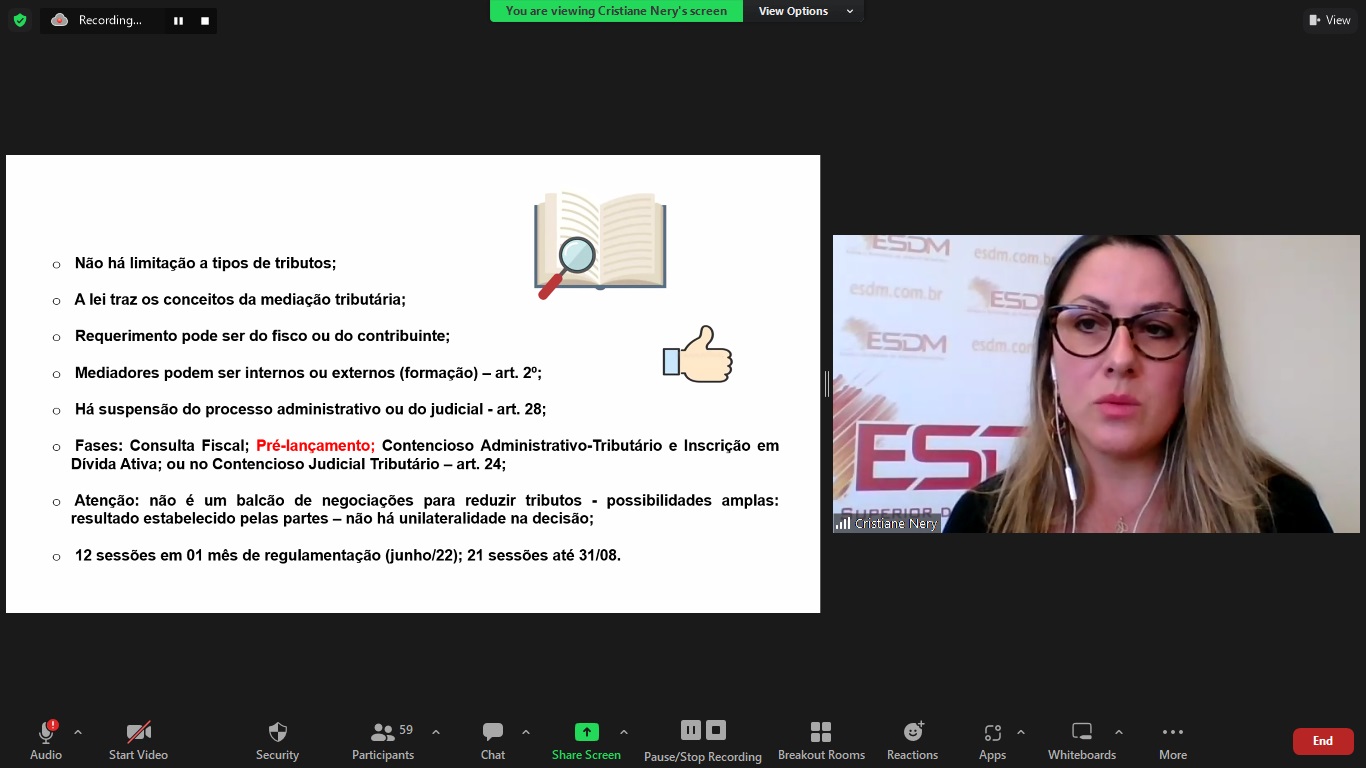Click the line 'A lei traz os conceitos da mediação tributária;'
Screen dimensions: 1366x768
coord(240,300)
